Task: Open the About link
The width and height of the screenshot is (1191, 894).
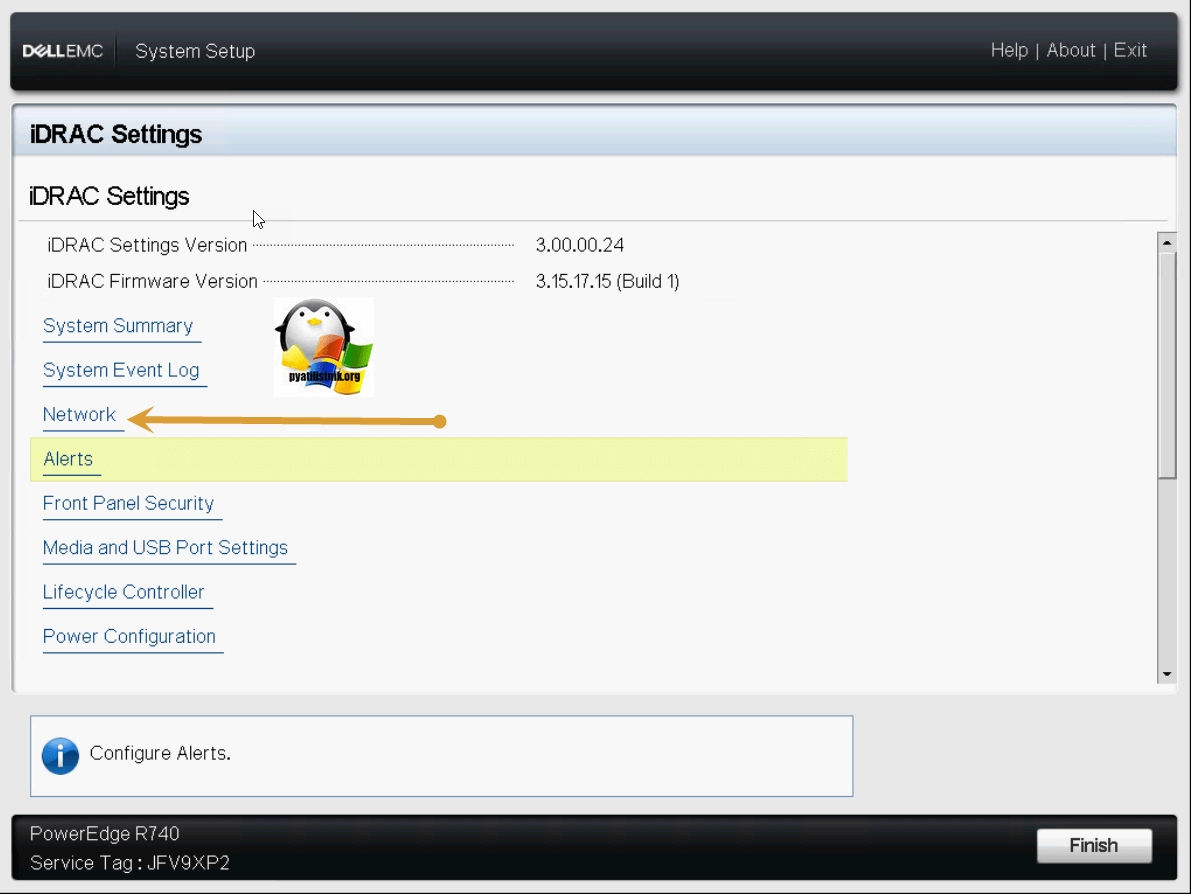Action: click(1071, 50)
